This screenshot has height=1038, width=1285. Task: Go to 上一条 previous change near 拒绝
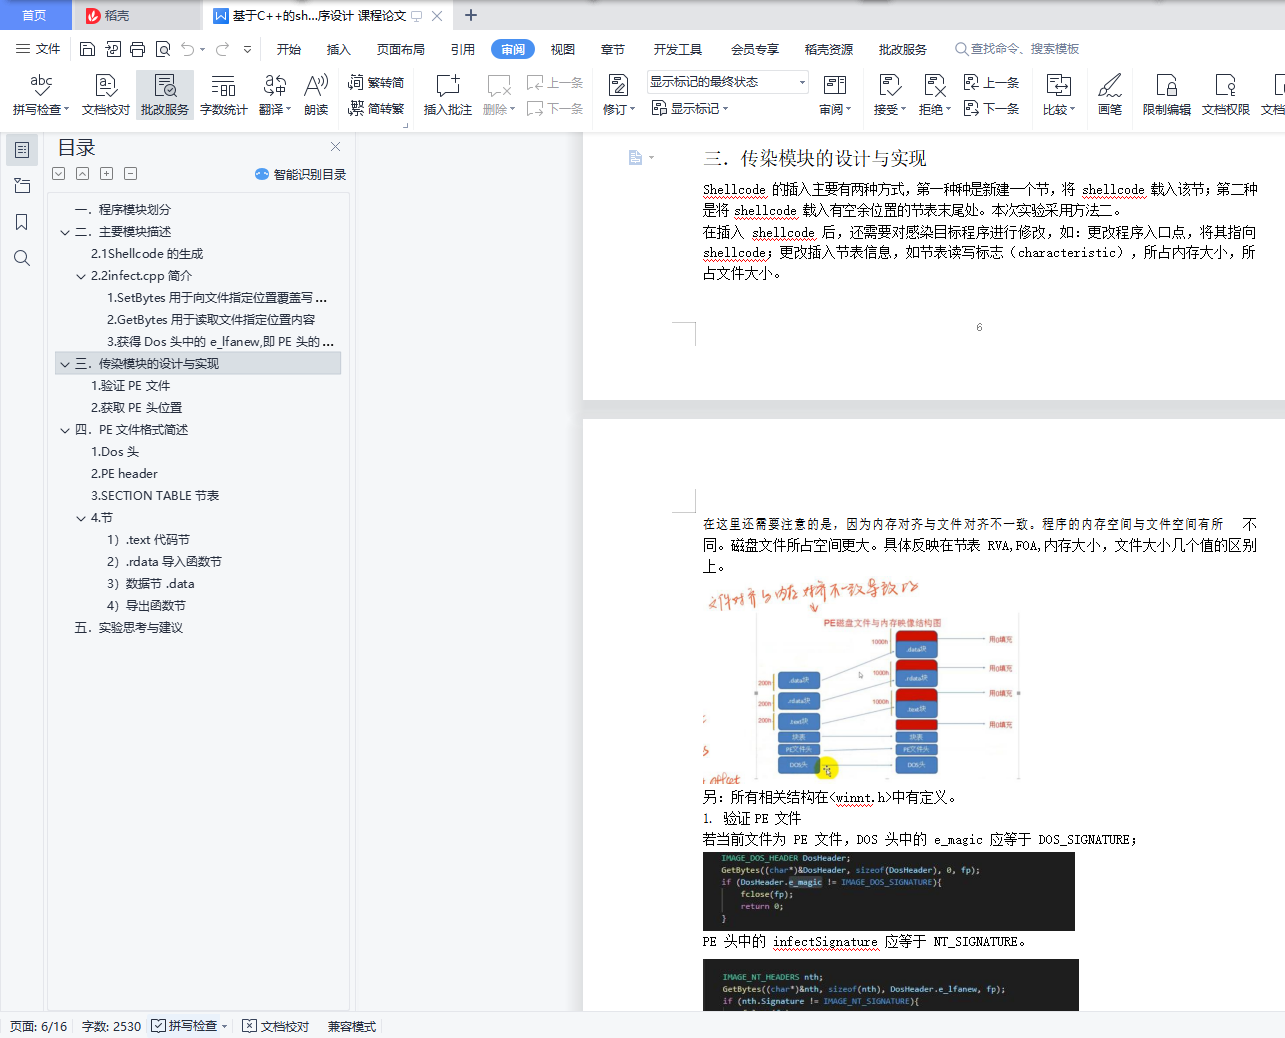(x=991, y=83)
